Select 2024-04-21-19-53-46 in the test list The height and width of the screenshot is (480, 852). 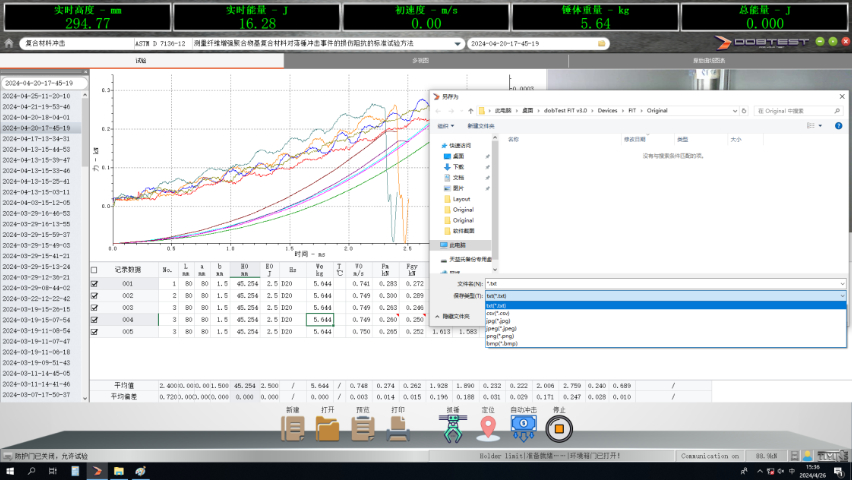pos(37,106)
